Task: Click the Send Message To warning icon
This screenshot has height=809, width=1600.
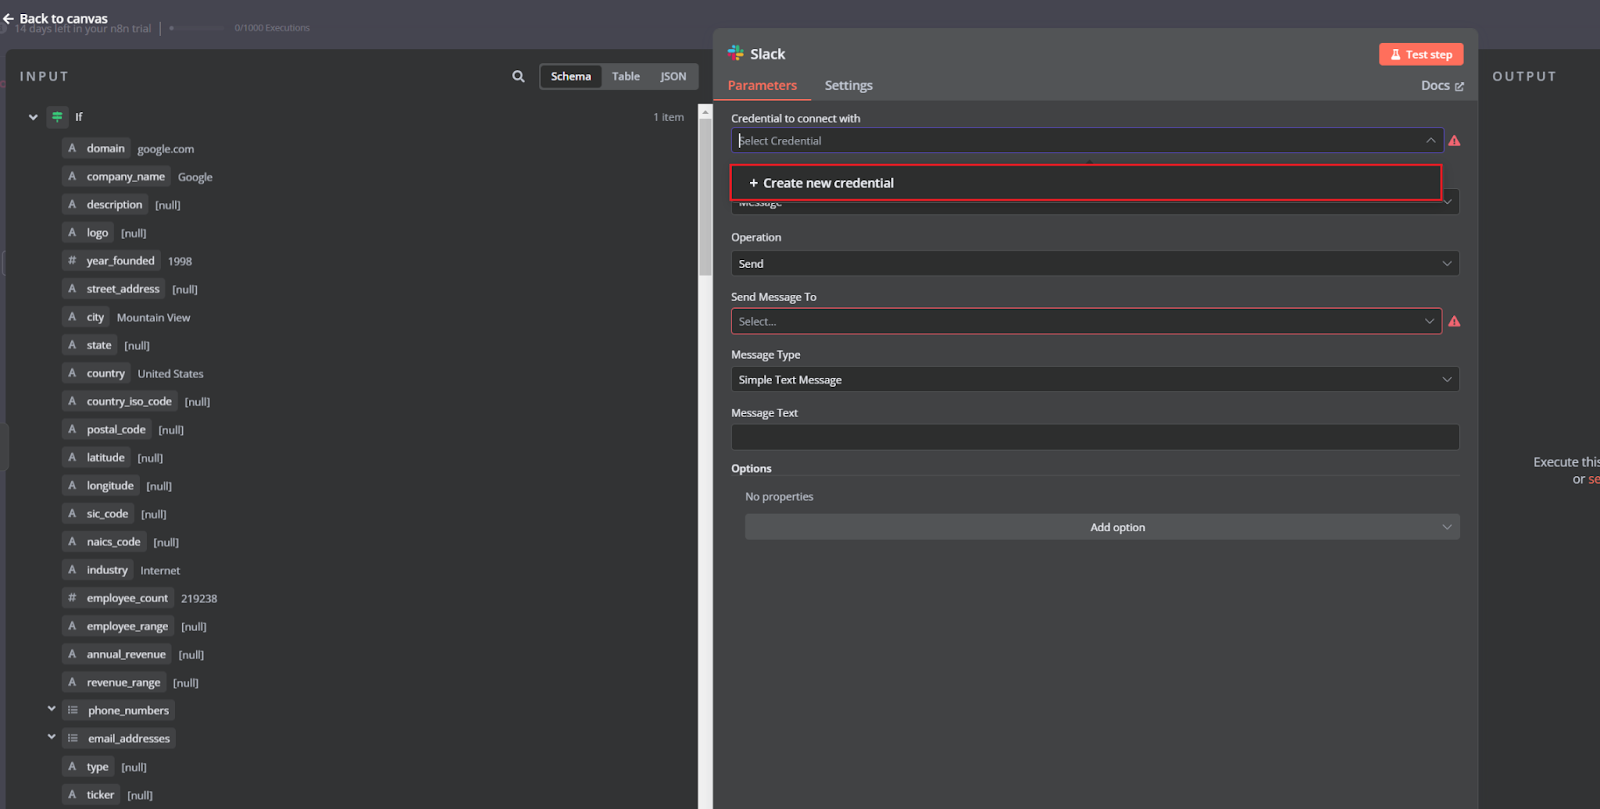Action: click(x=1454, y=322)
